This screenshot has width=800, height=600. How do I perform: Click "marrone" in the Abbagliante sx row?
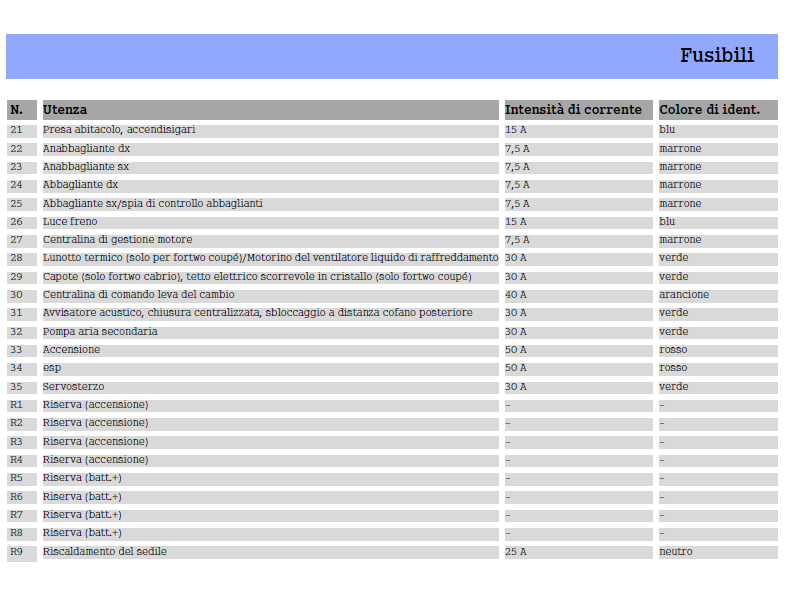(x=680, y=204)
